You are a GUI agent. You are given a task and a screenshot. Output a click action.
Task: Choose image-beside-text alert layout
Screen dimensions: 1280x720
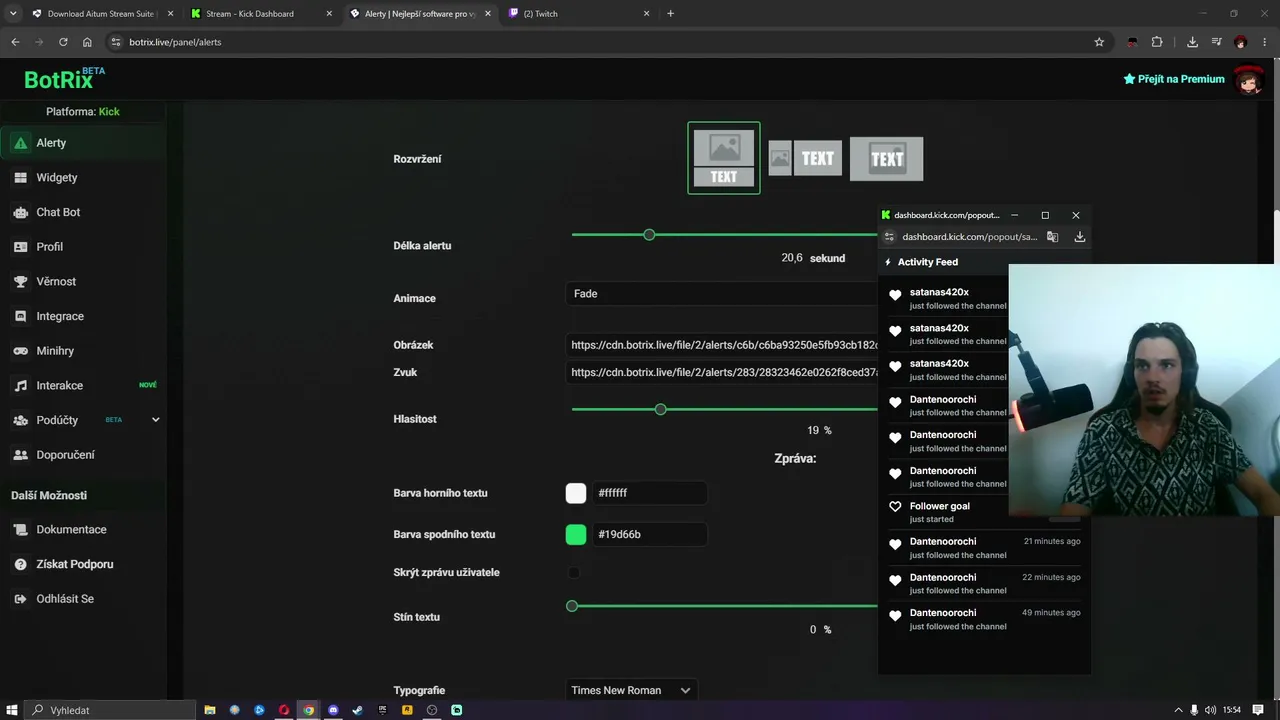(804, 158)
